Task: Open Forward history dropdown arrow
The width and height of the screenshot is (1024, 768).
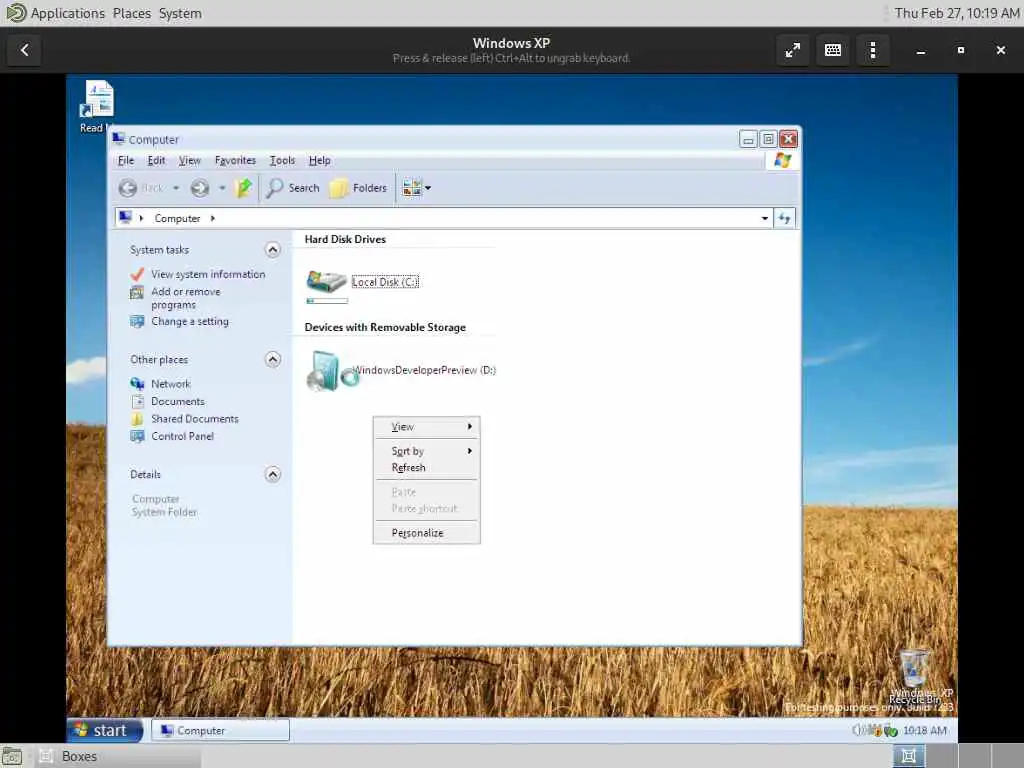Action: (x=222, y=188)
